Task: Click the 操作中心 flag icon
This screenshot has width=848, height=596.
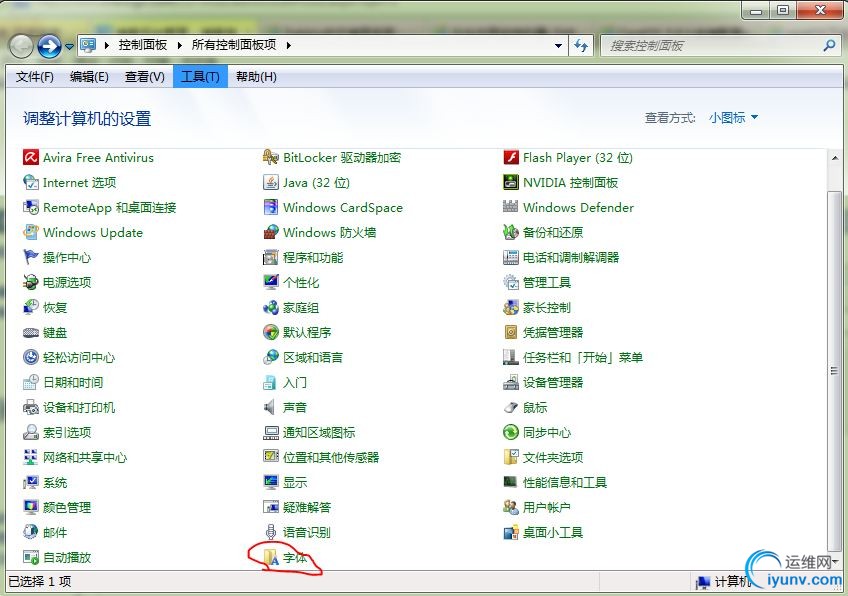Action: (x=31, y=257)
